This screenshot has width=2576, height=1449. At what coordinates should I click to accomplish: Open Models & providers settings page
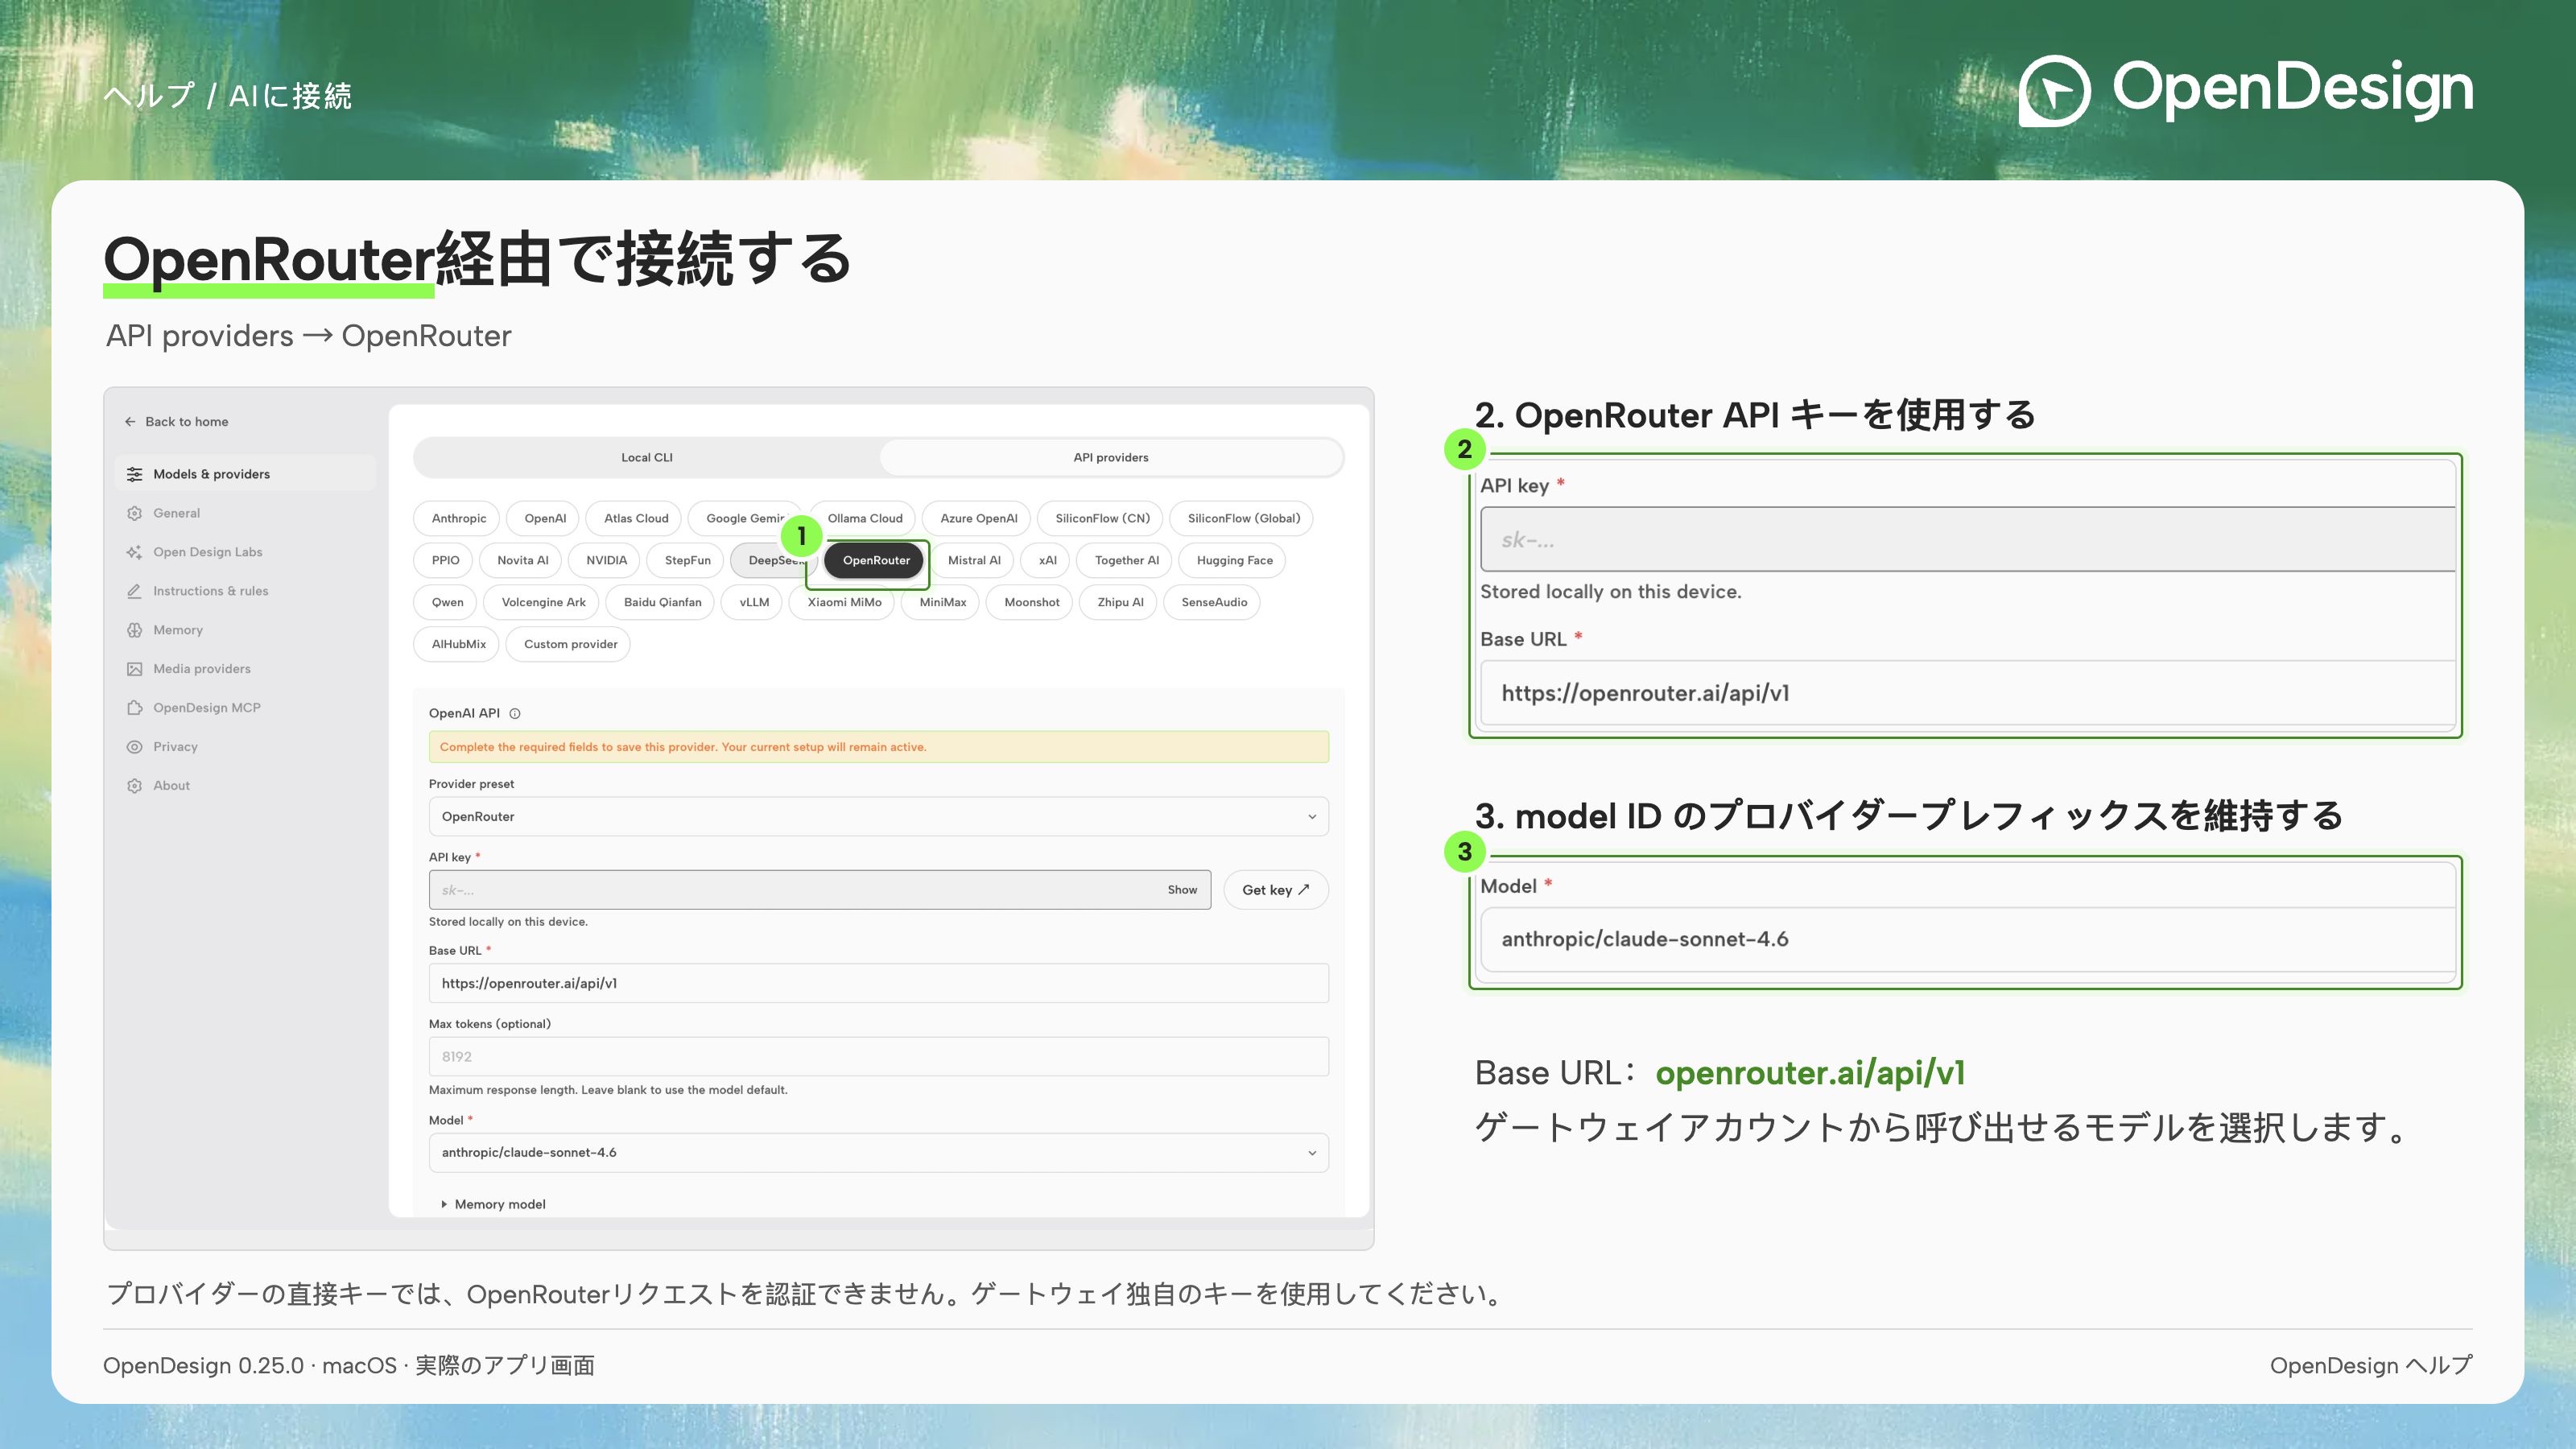[x=245, y=474]
